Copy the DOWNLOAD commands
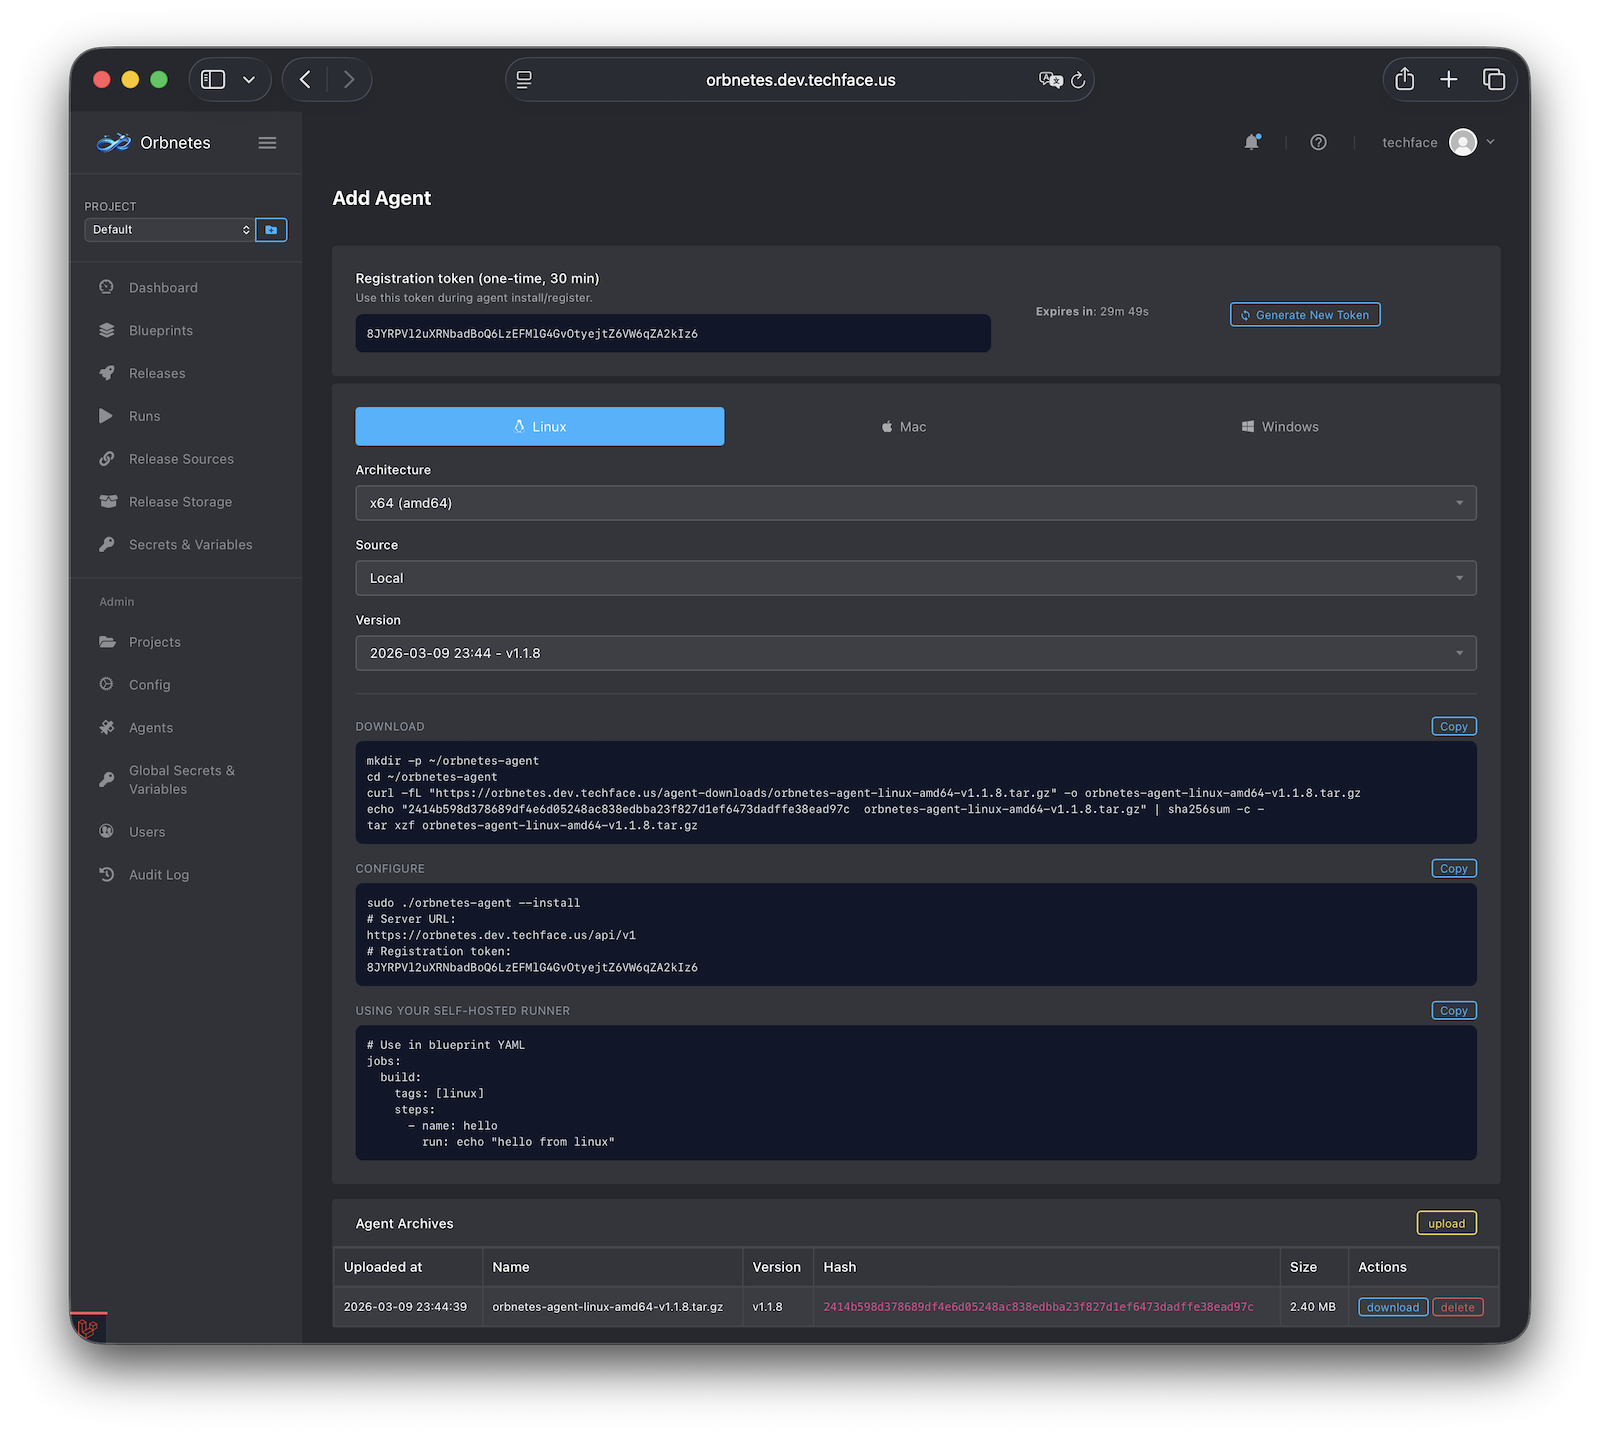 (1453, 727)
